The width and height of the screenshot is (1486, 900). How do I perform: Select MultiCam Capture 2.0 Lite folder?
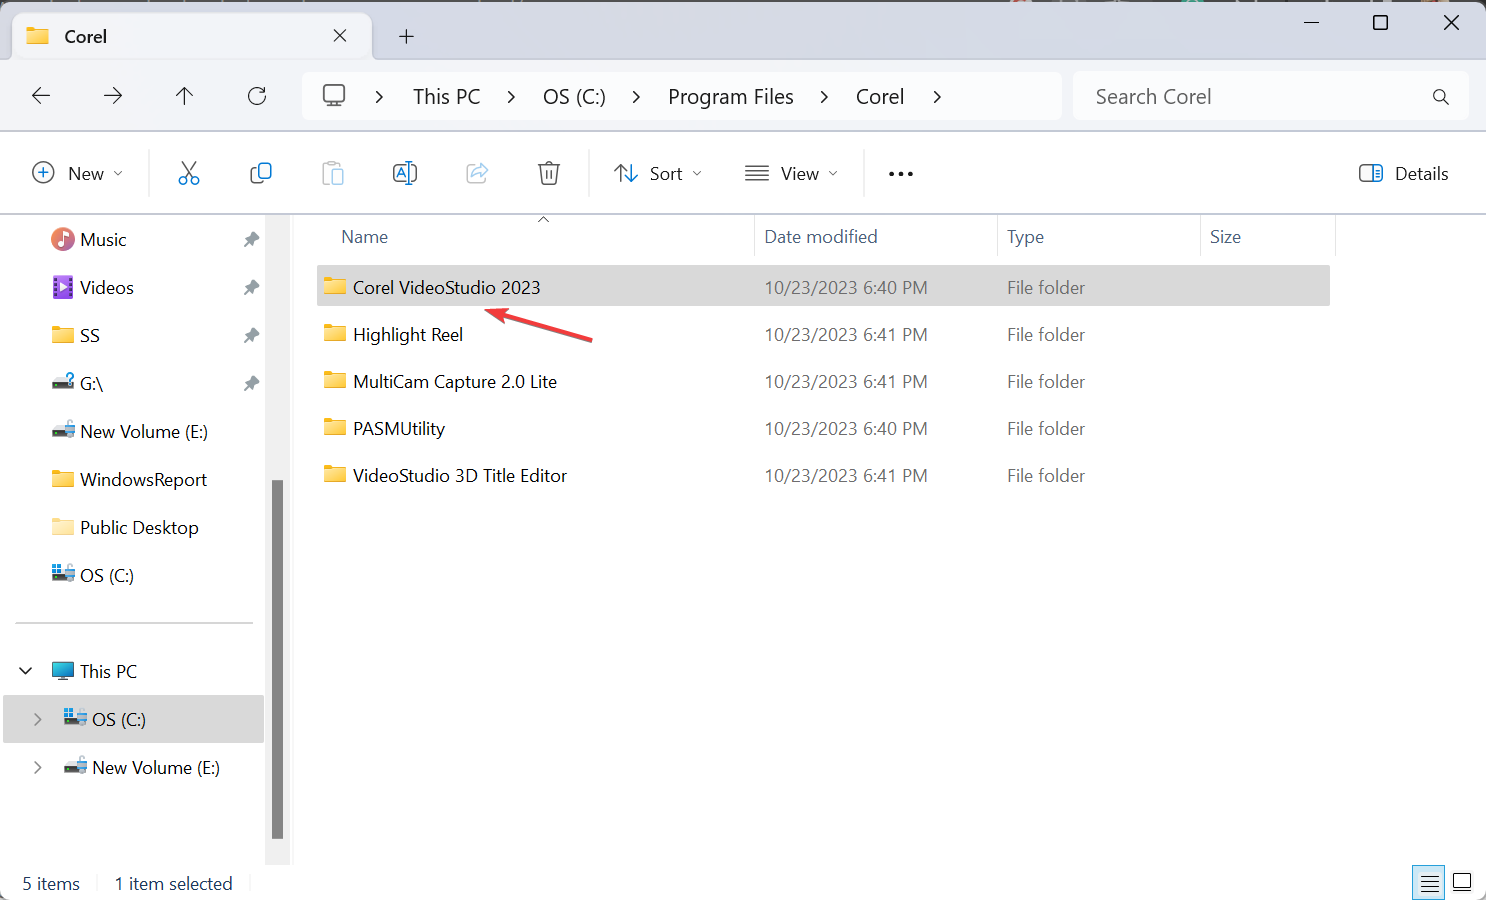tap(455, 381)
